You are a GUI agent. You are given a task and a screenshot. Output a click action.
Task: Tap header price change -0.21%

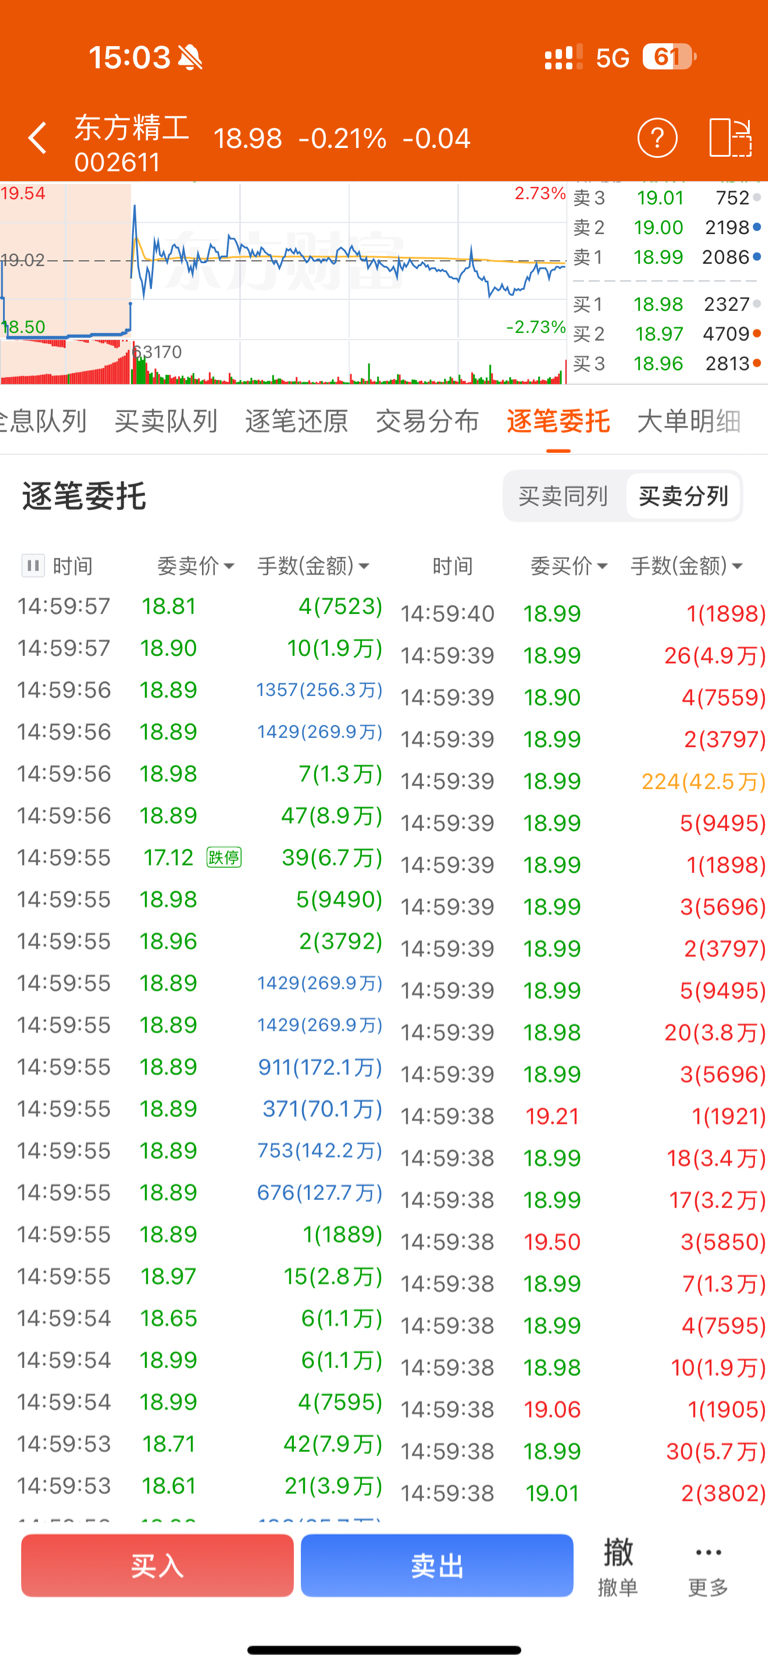[343, 138]
